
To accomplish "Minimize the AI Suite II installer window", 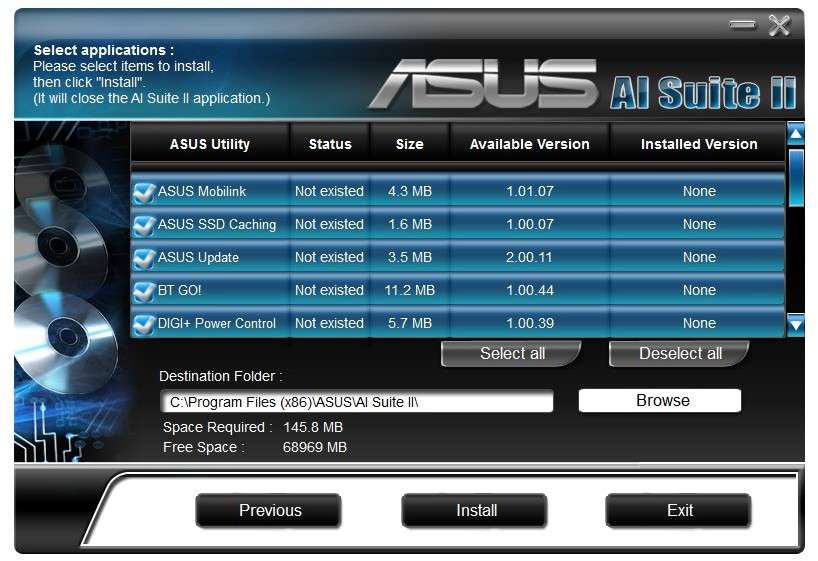I will (x=742, y=25).
